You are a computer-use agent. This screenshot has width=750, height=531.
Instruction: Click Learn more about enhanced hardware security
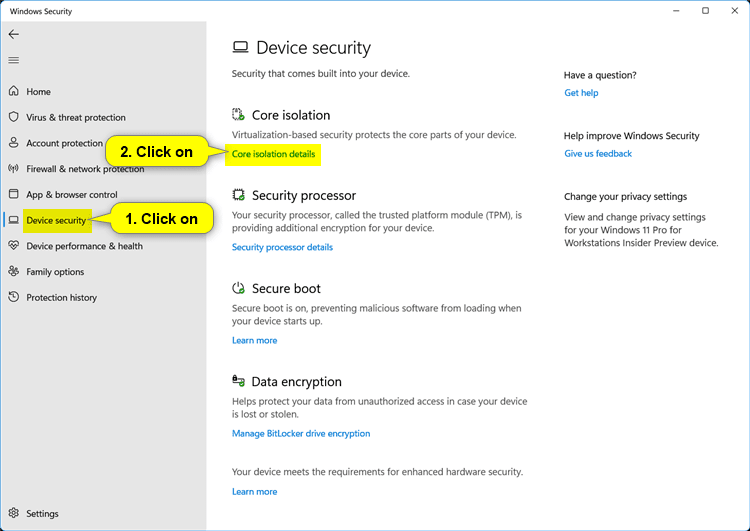[x=254, y=492]
